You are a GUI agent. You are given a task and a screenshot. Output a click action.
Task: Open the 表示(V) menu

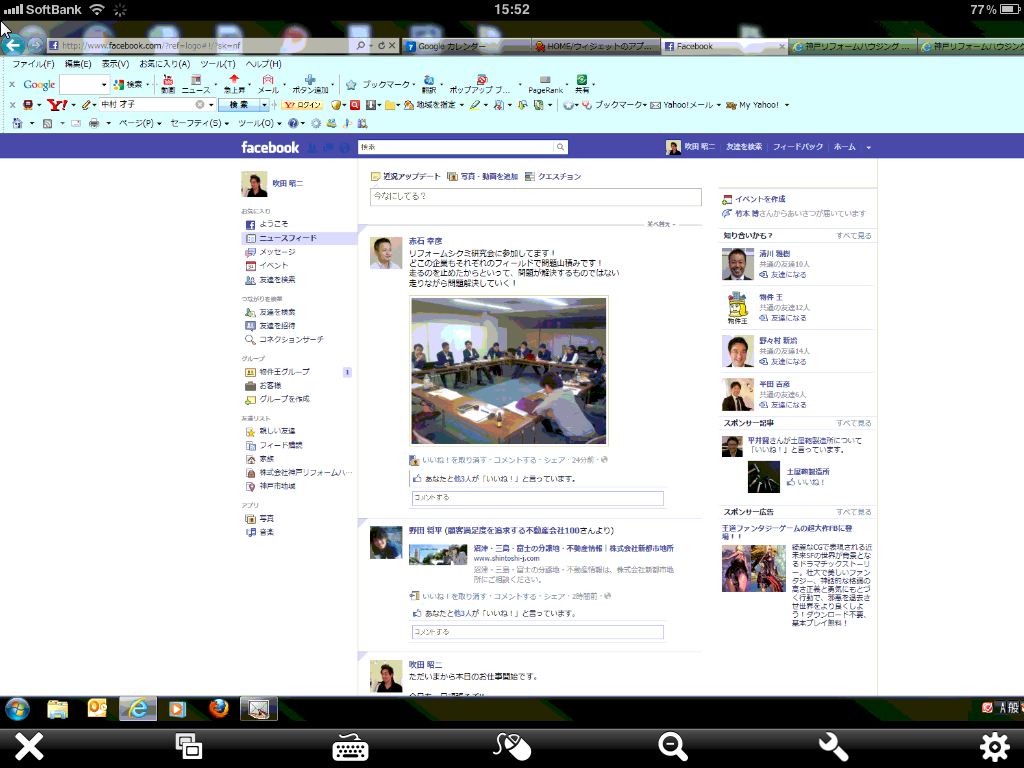coord(115,64)
